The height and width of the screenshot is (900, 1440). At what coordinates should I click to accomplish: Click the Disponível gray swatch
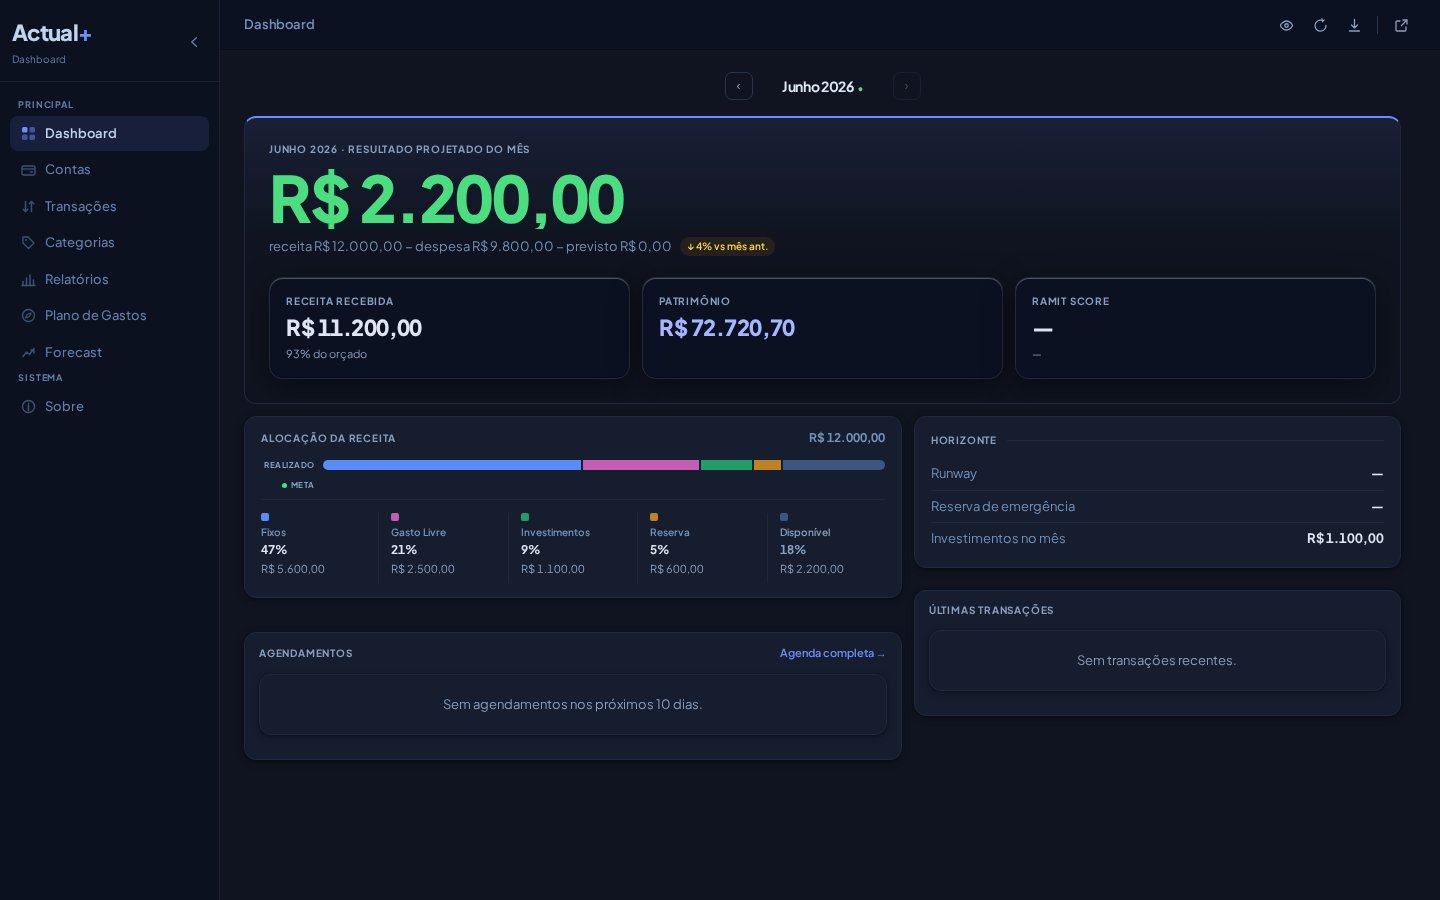[x=784, y=517]
